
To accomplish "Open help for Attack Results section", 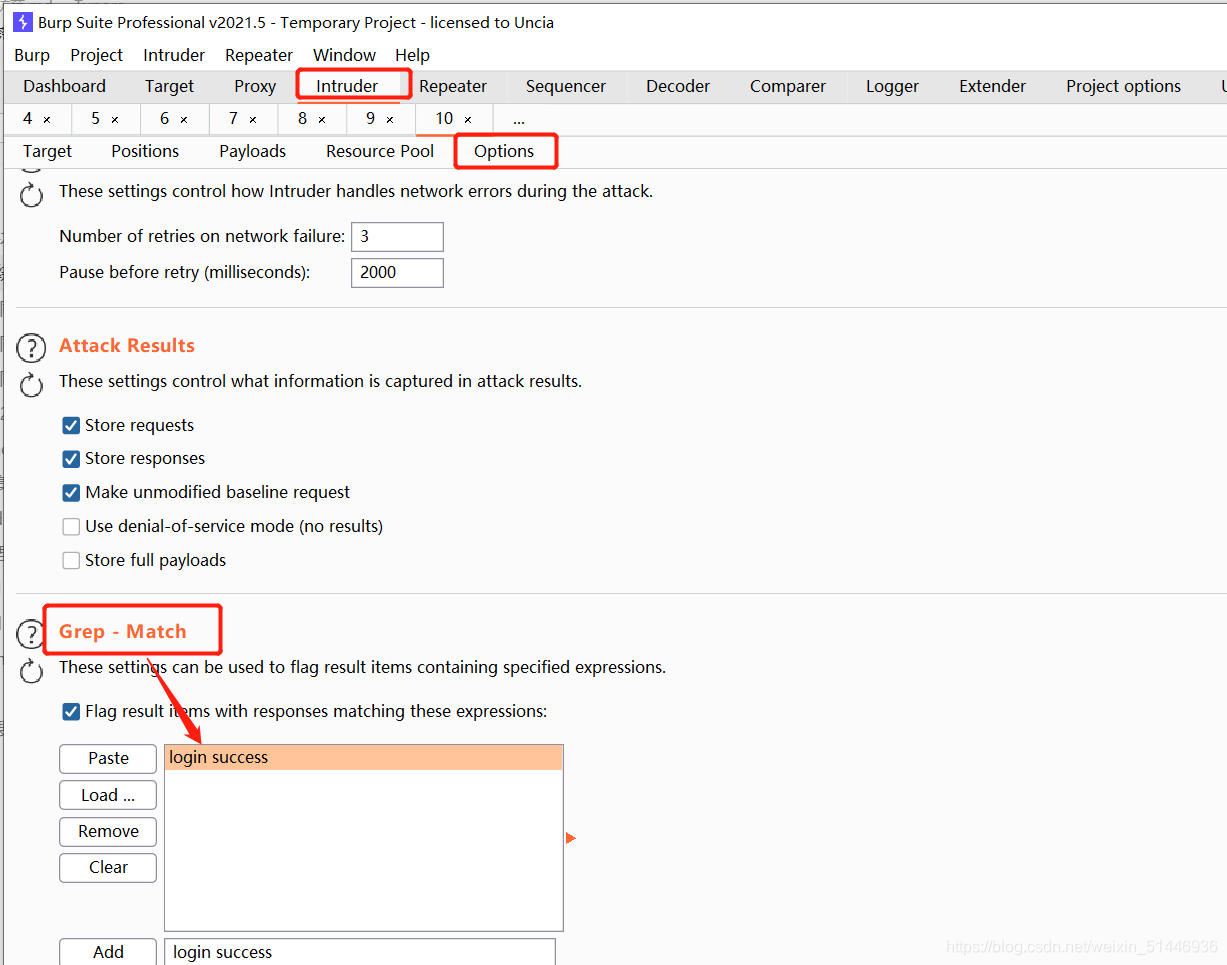I will pyautogui.click(x=32, y=348).
